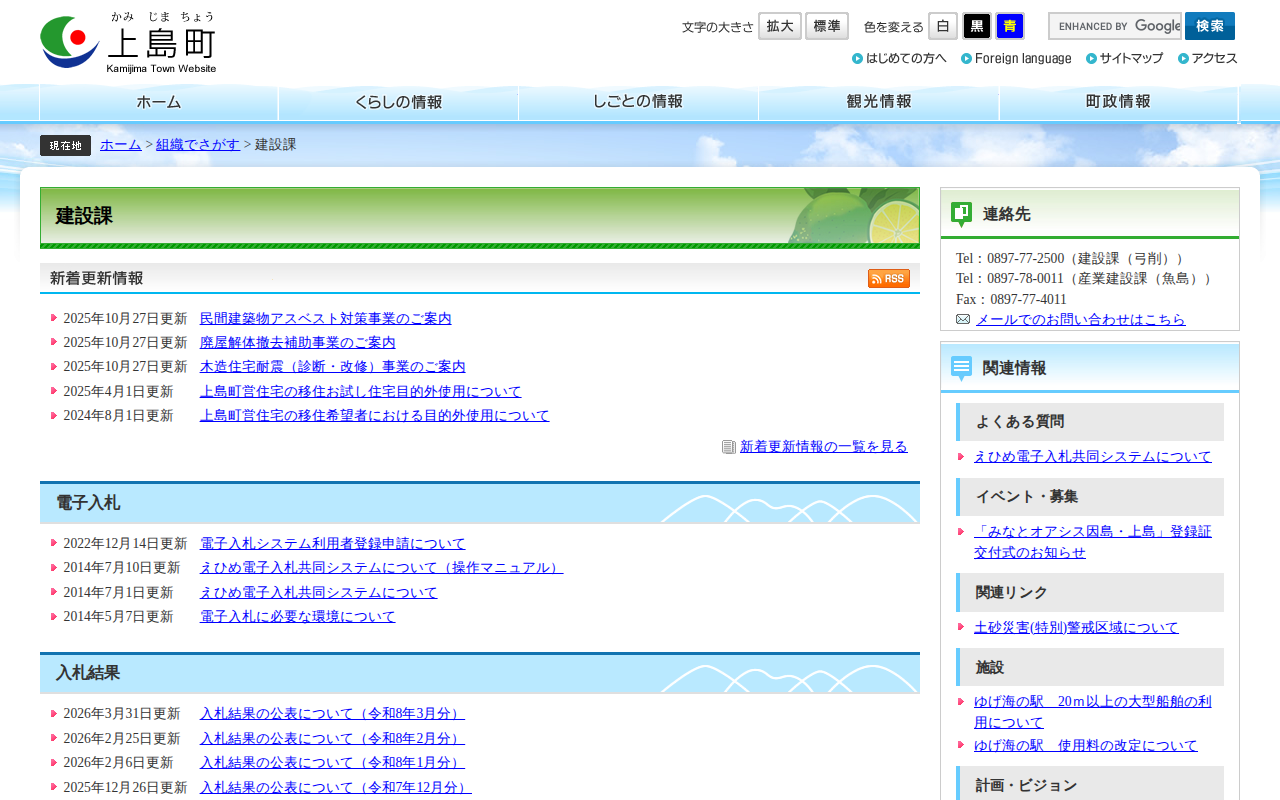Focus the Google custom search field
This screenshot has height=800, width=1280.
[1115, 26]
